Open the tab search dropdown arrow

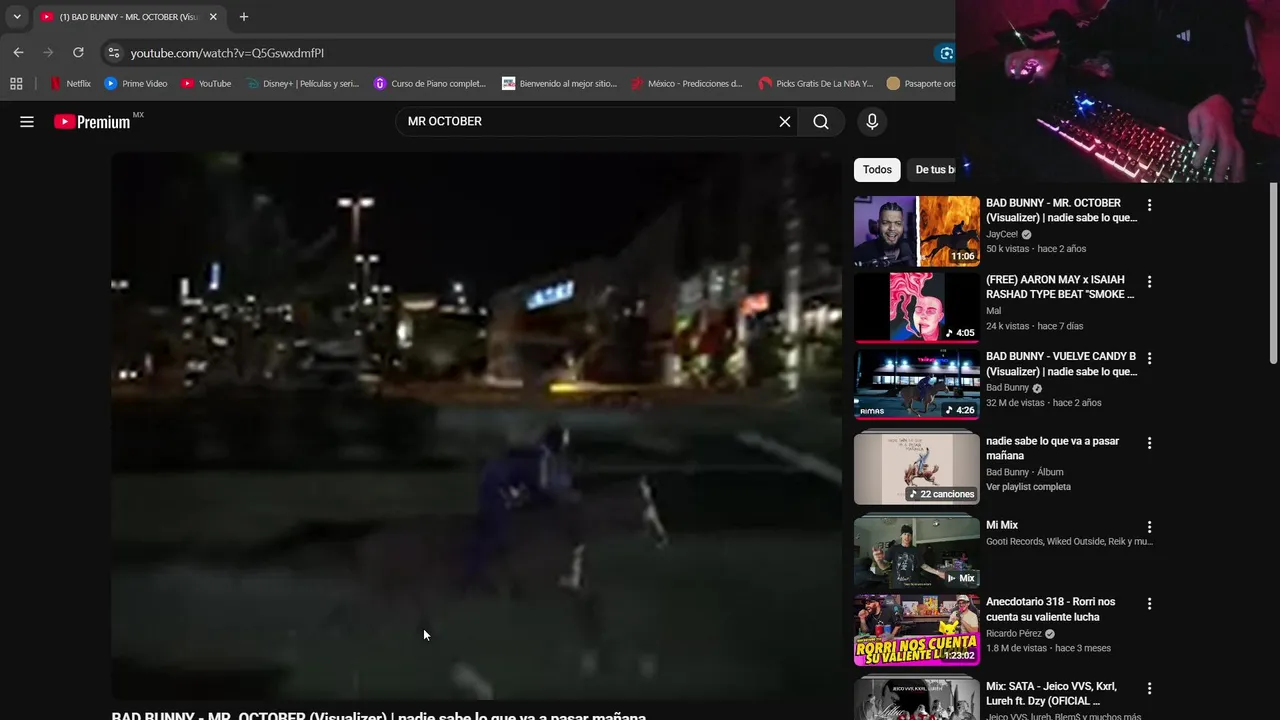[17, 17]
